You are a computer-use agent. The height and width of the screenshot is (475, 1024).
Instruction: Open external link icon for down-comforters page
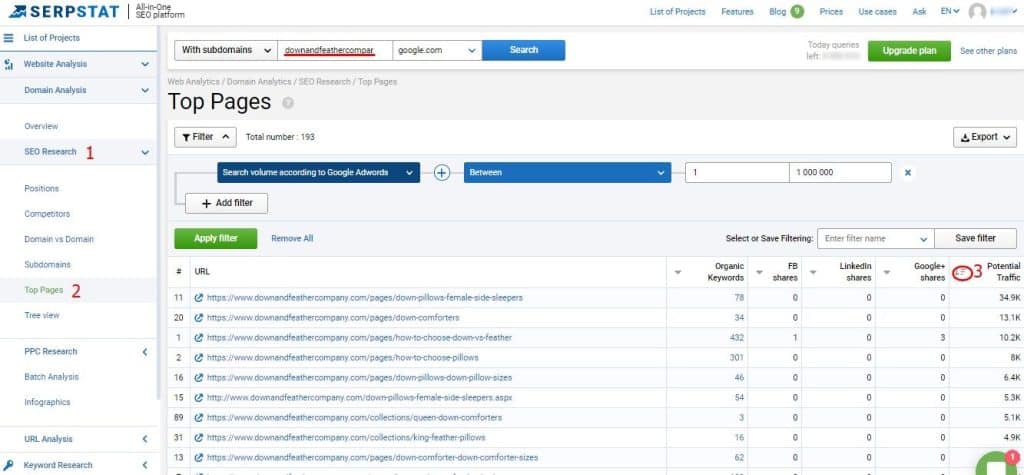[198, 318]
